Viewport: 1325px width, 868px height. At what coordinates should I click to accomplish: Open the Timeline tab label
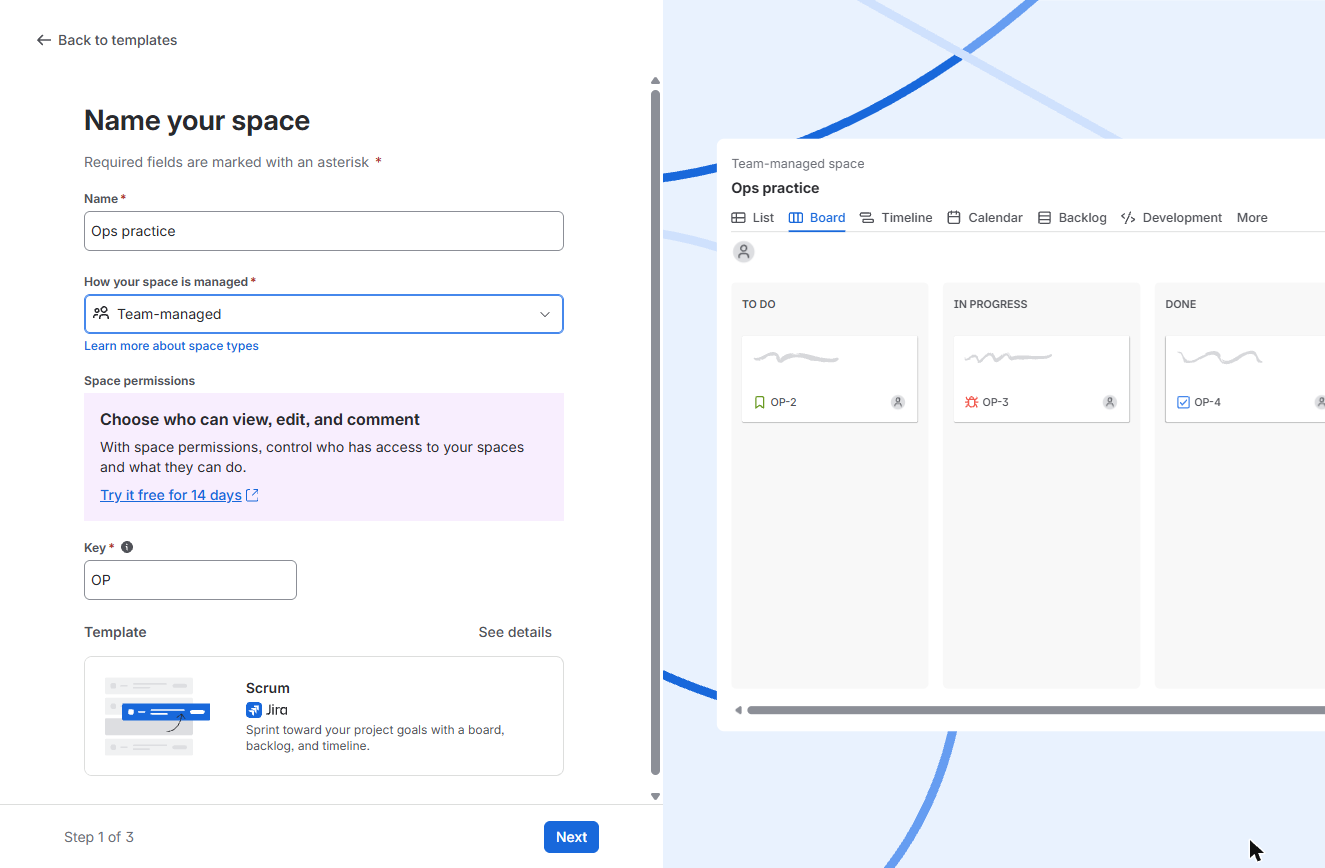click(907, 218)
